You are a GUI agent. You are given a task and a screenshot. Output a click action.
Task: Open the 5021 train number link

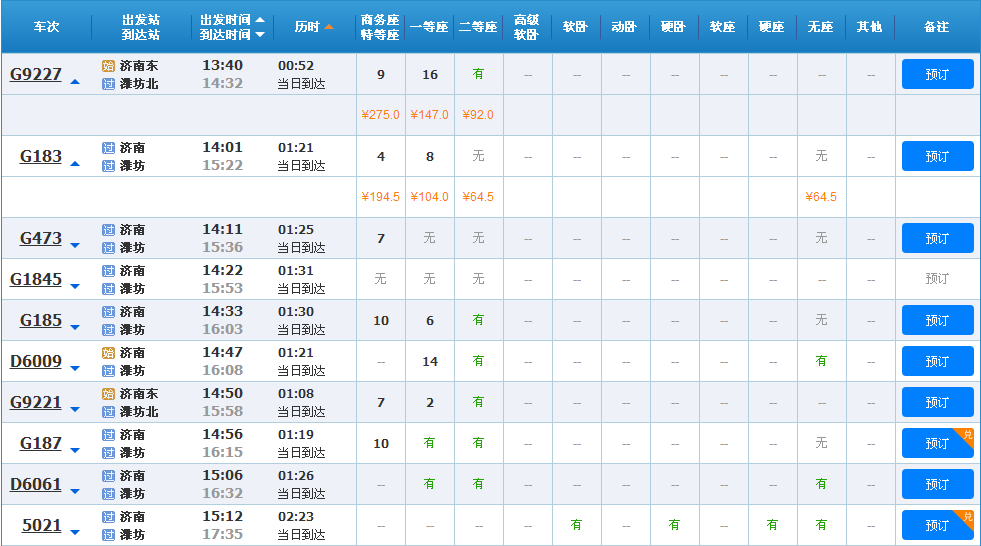click(x=42, y=525)
